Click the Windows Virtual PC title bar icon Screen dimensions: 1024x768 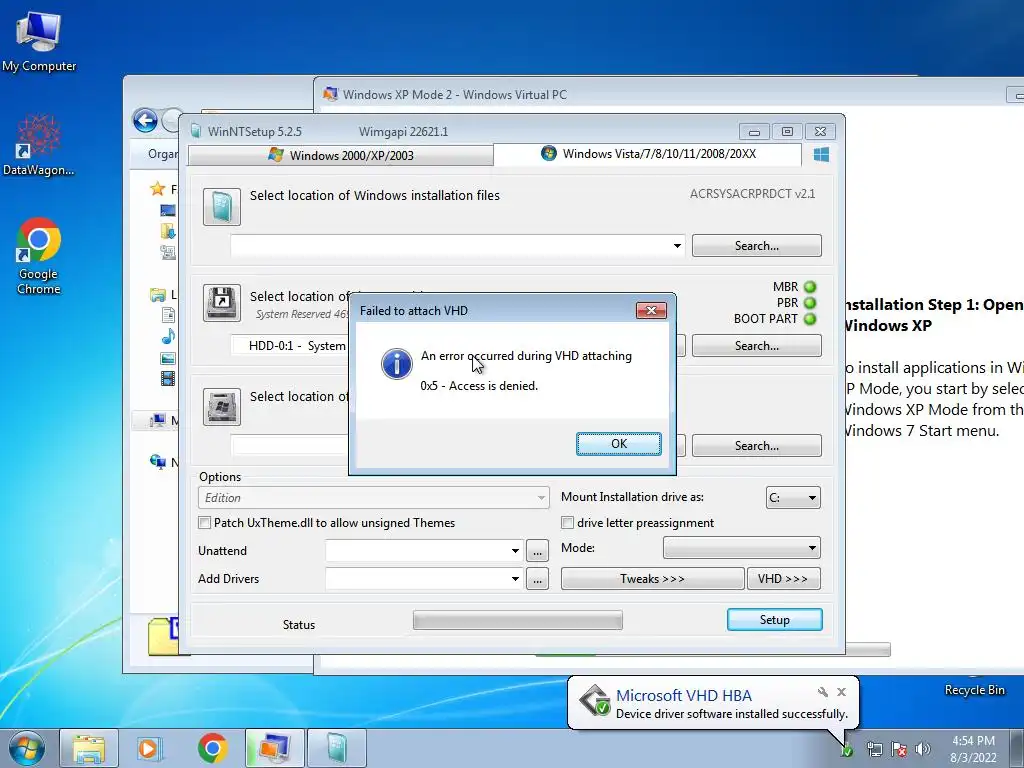(x=330, y=94)
